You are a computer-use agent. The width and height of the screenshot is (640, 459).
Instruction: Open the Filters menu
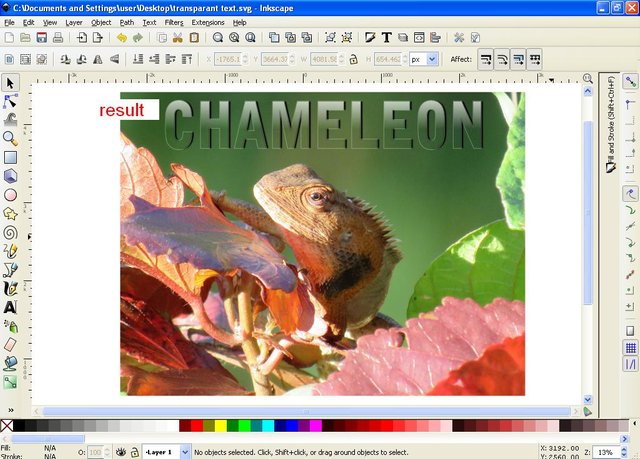[x=174, y=22]
